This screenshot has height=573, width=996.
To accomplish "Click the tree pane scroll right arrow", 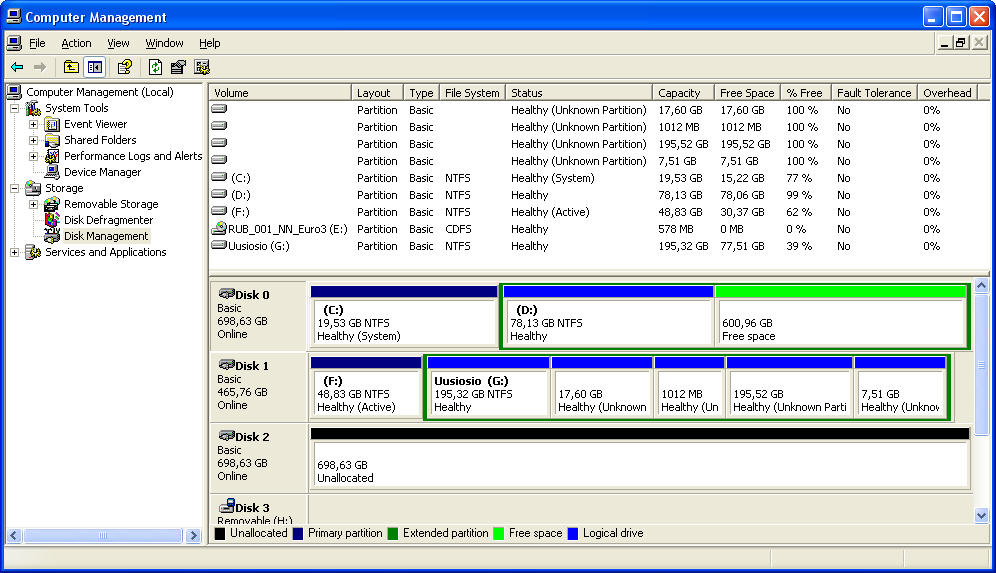I will (x=194, y=536).
